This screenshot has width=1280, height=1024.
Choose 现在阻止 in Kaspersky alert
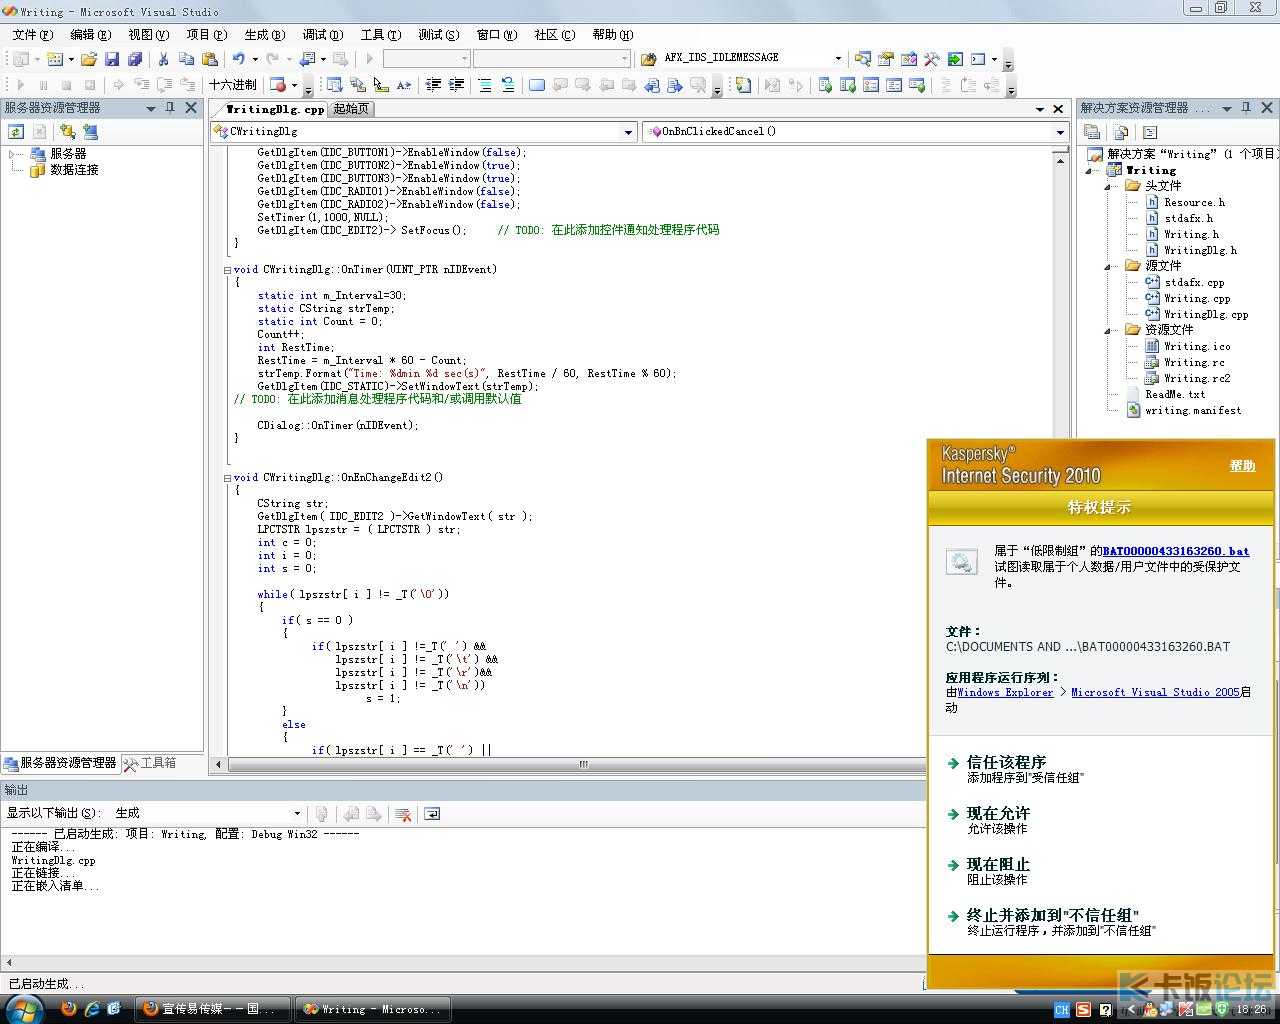coord(998,864)
